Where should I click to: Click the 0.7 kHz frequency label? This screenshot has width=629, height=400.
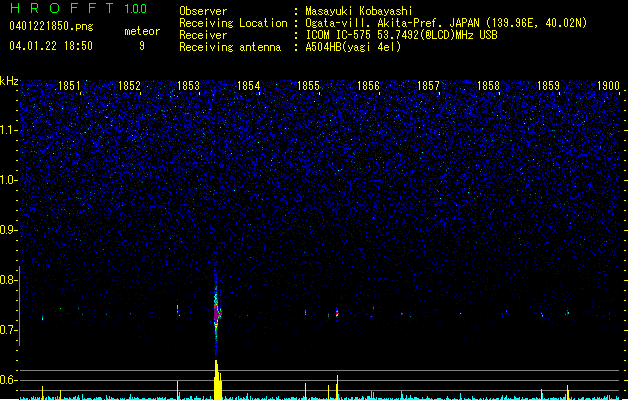(9, 330)
